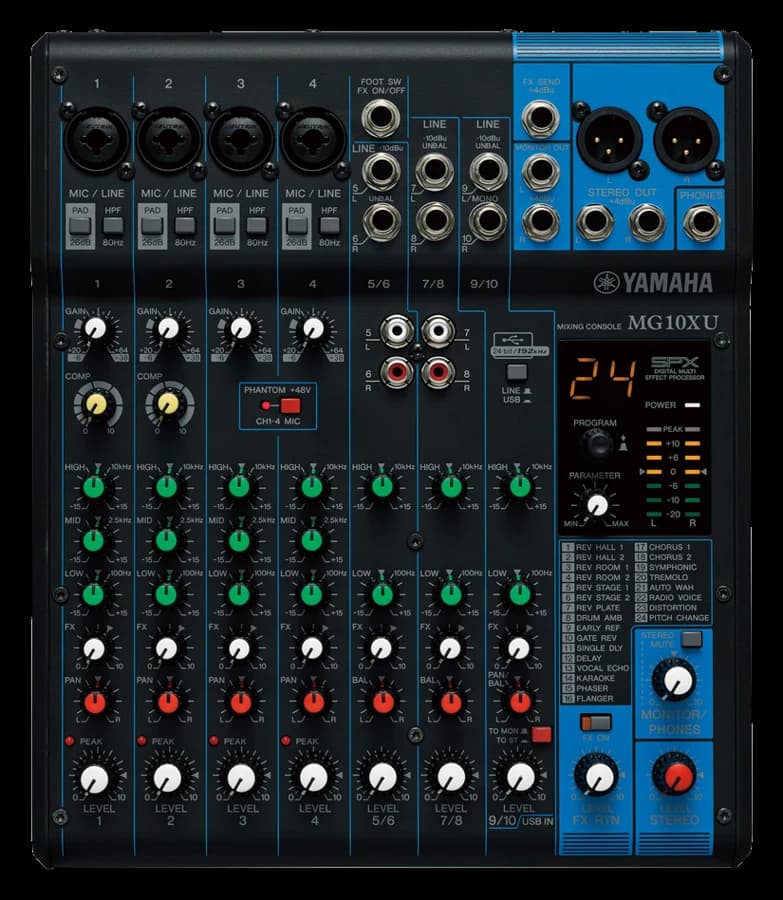The width and height of the screenshot is (783, 900).
Task: Toggle the PAD switch on channel 1
Action: coord(80,226)
